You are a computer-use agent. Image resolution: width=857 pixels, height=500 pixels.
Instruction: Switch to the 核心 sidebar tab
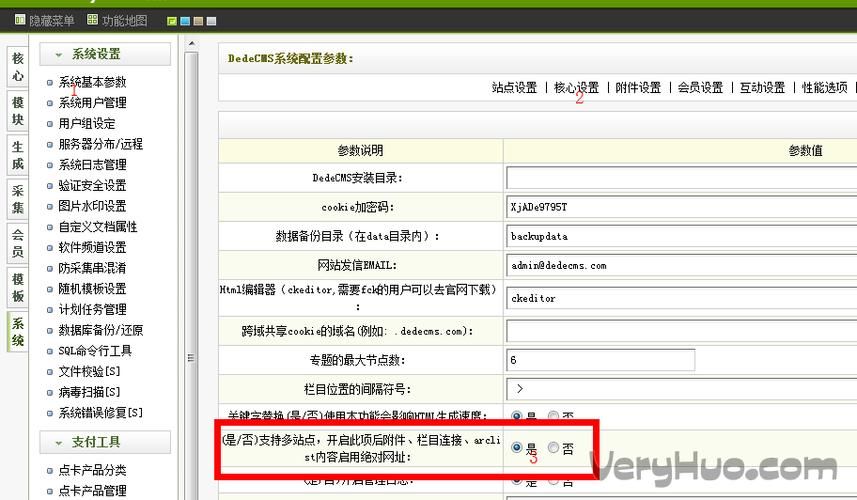(17, 67)
